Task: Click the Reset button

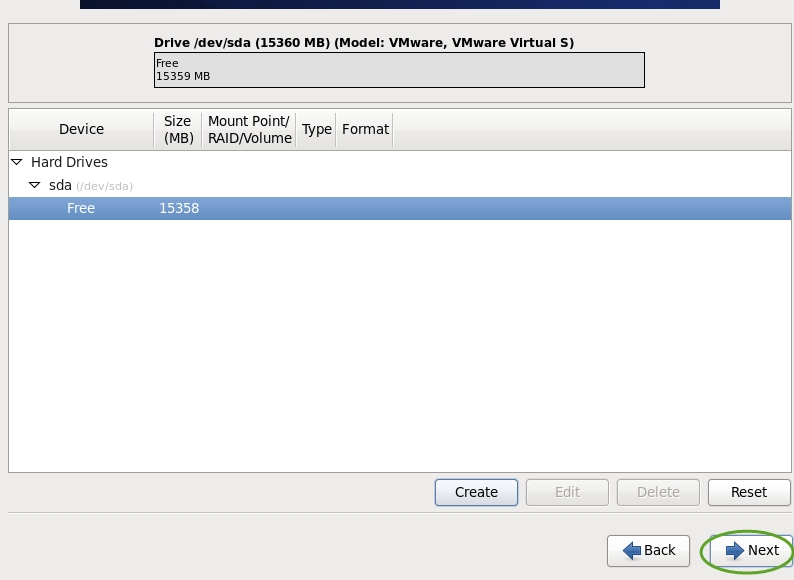Action: point(749,492)
